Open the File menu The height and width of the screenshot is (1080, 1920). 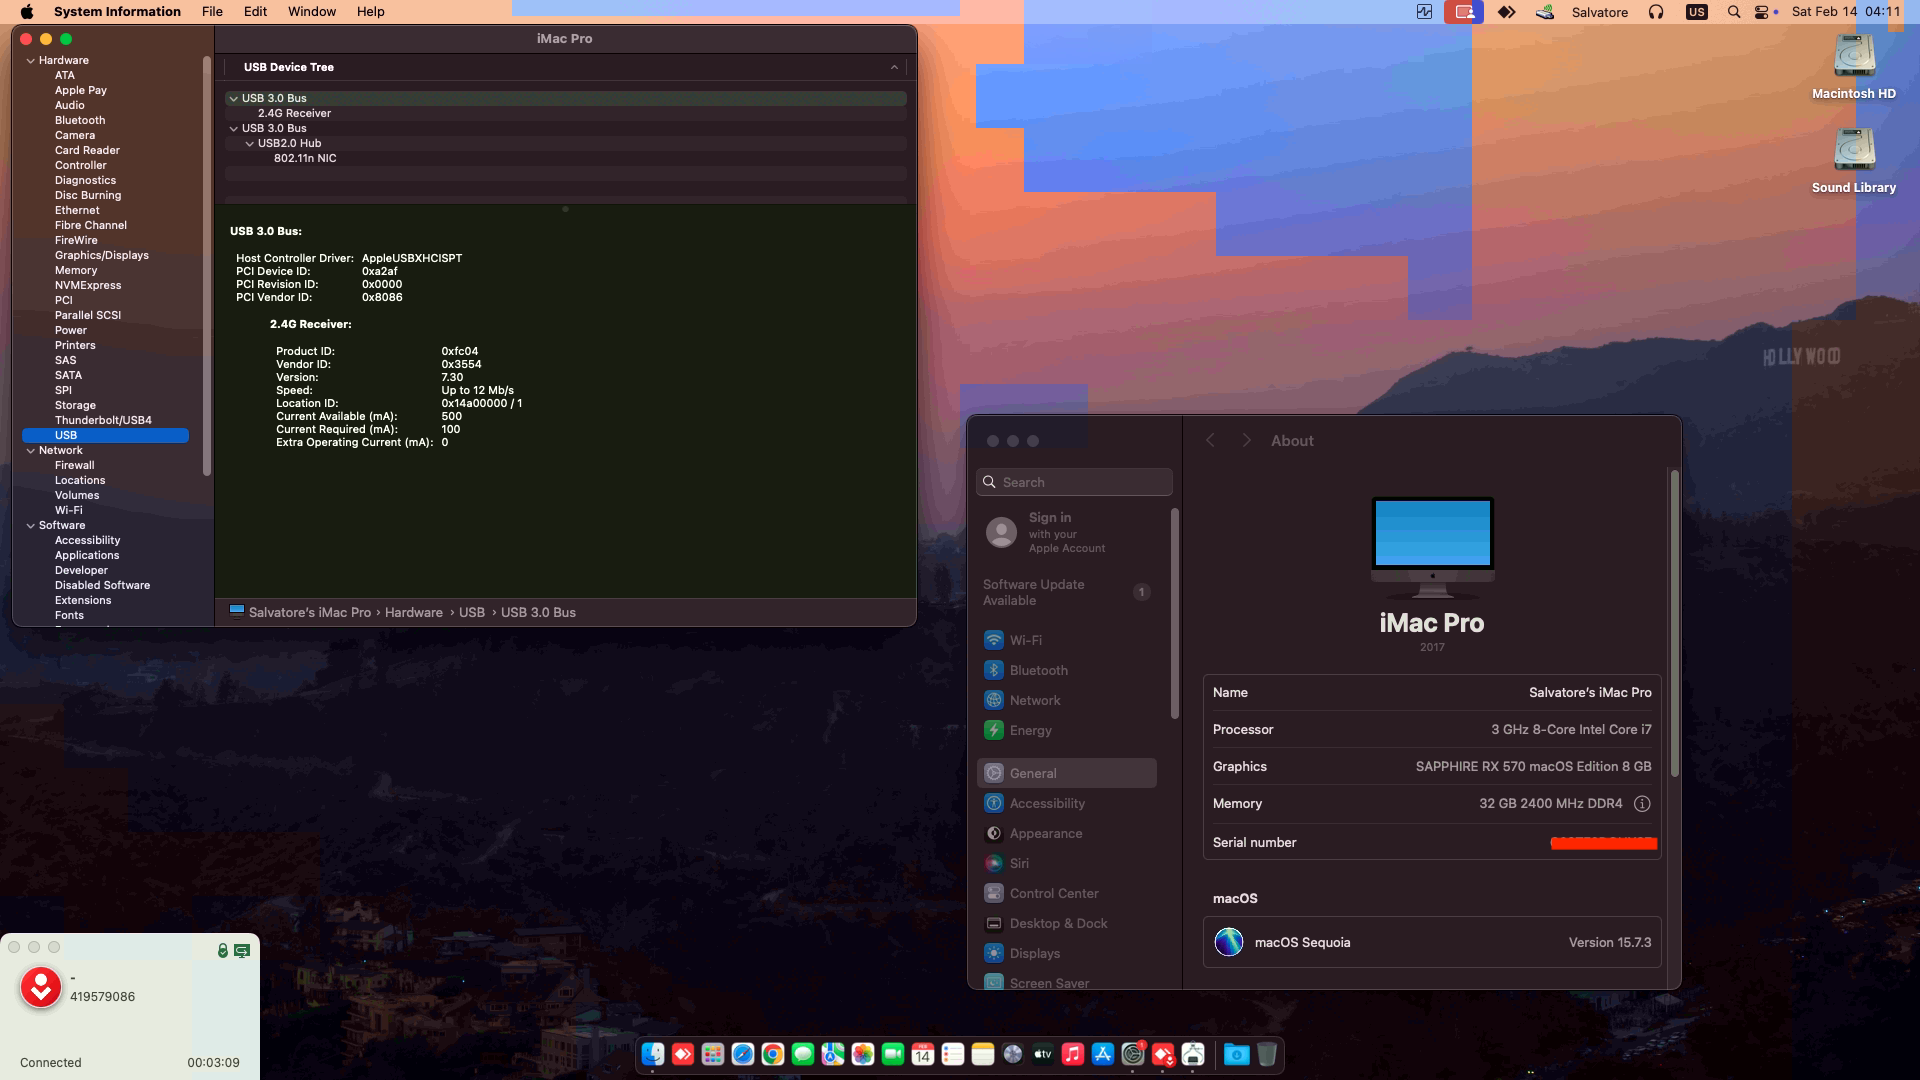click(x=212, y=12)
